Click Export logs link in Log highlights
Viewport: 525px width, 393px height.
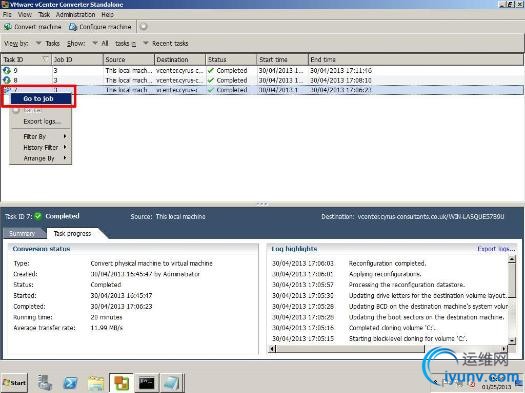pyautogui.click(x=496, y=249)
